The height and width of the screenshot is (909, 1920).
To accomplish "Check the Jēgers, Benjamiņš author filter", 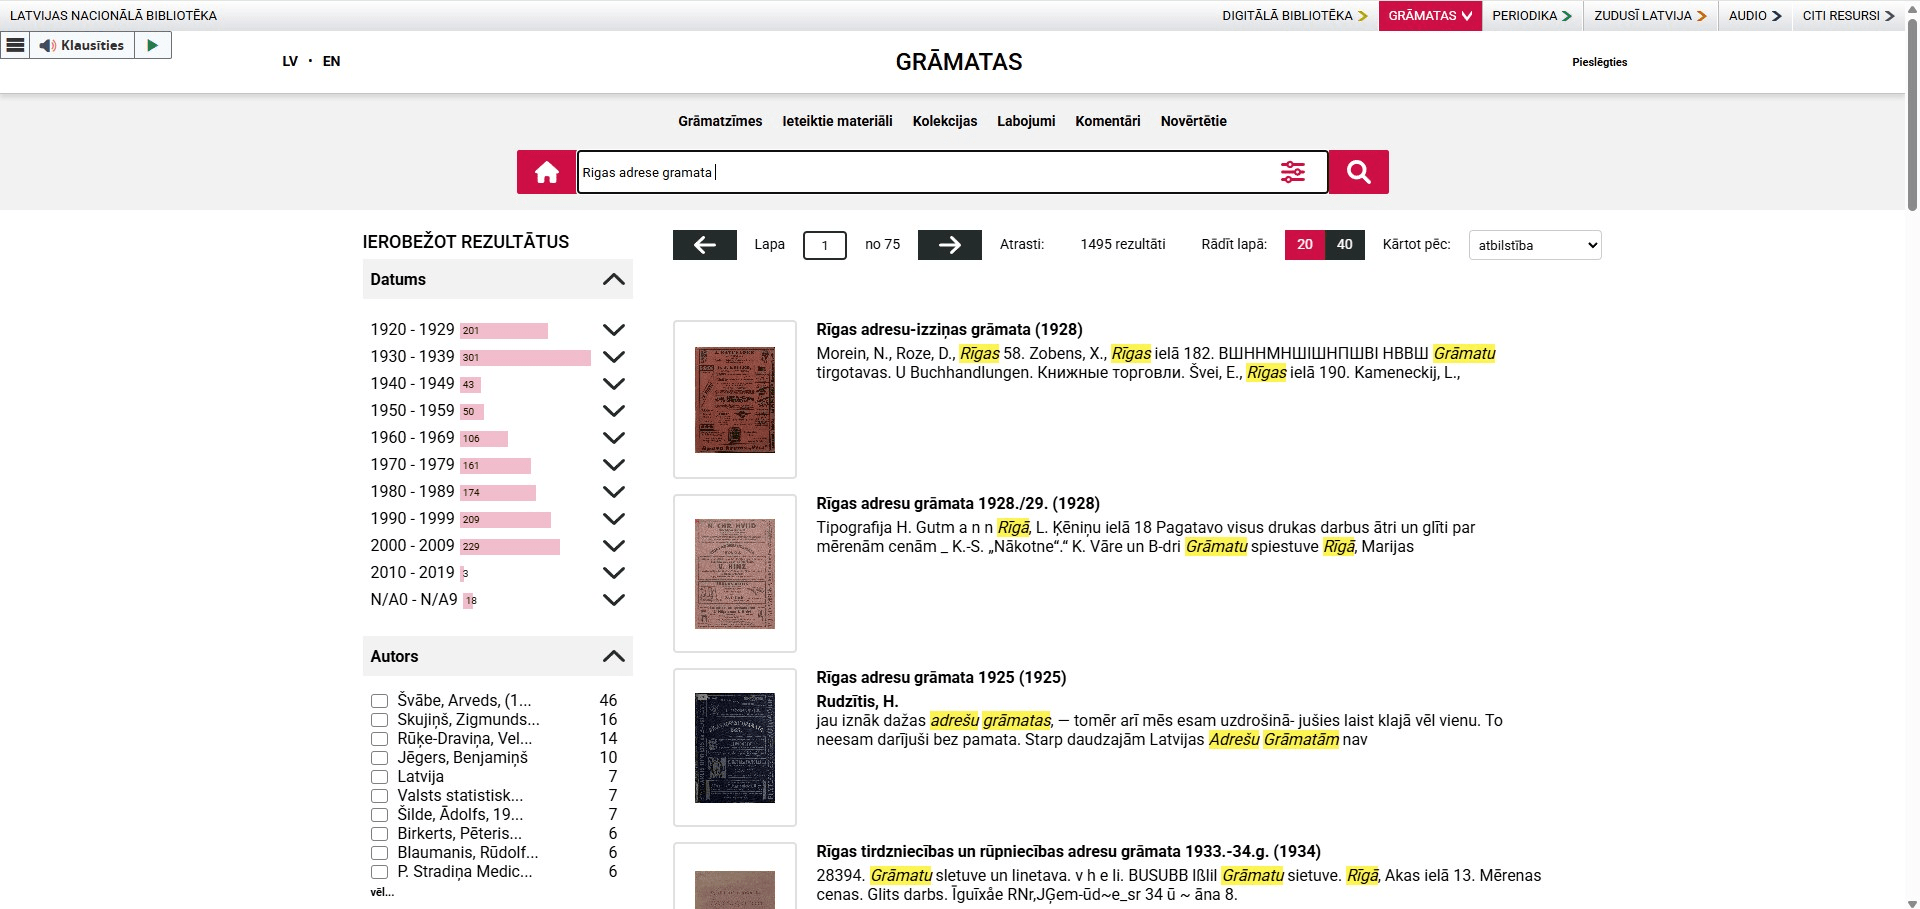I will click(x=379, y=758).
